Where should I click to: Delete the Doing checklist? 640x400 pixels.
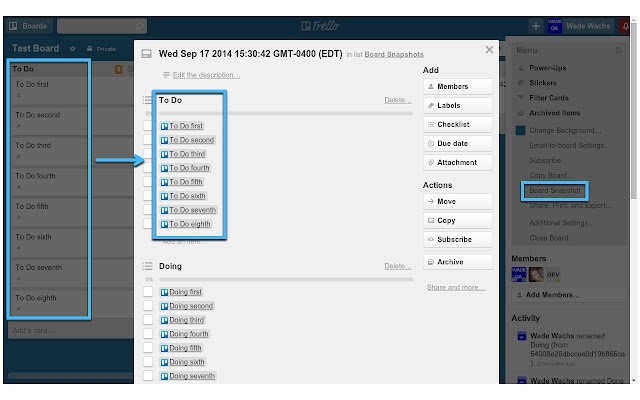[397, 266]
